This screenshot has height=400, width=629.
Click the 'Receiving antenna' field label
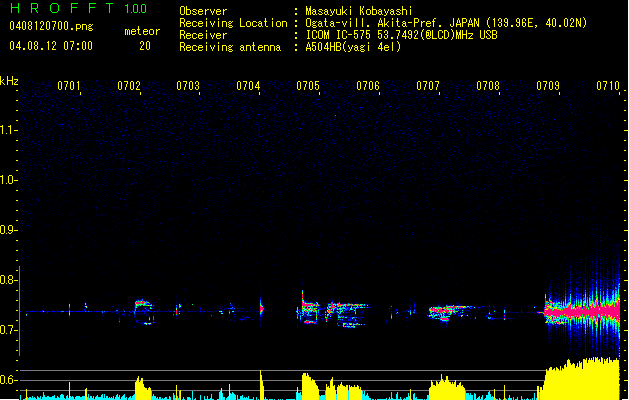click(x=230, y=47)
